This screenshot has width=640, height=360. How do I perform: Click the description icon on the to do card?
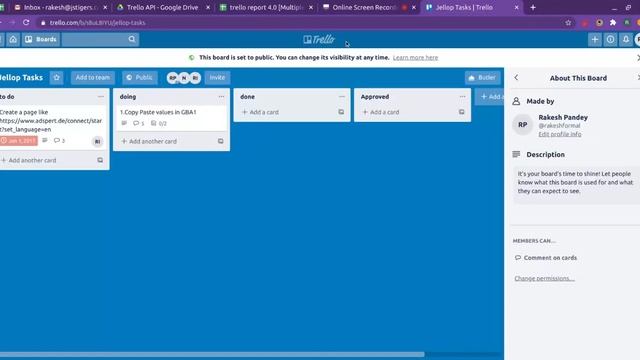[45, 140]
